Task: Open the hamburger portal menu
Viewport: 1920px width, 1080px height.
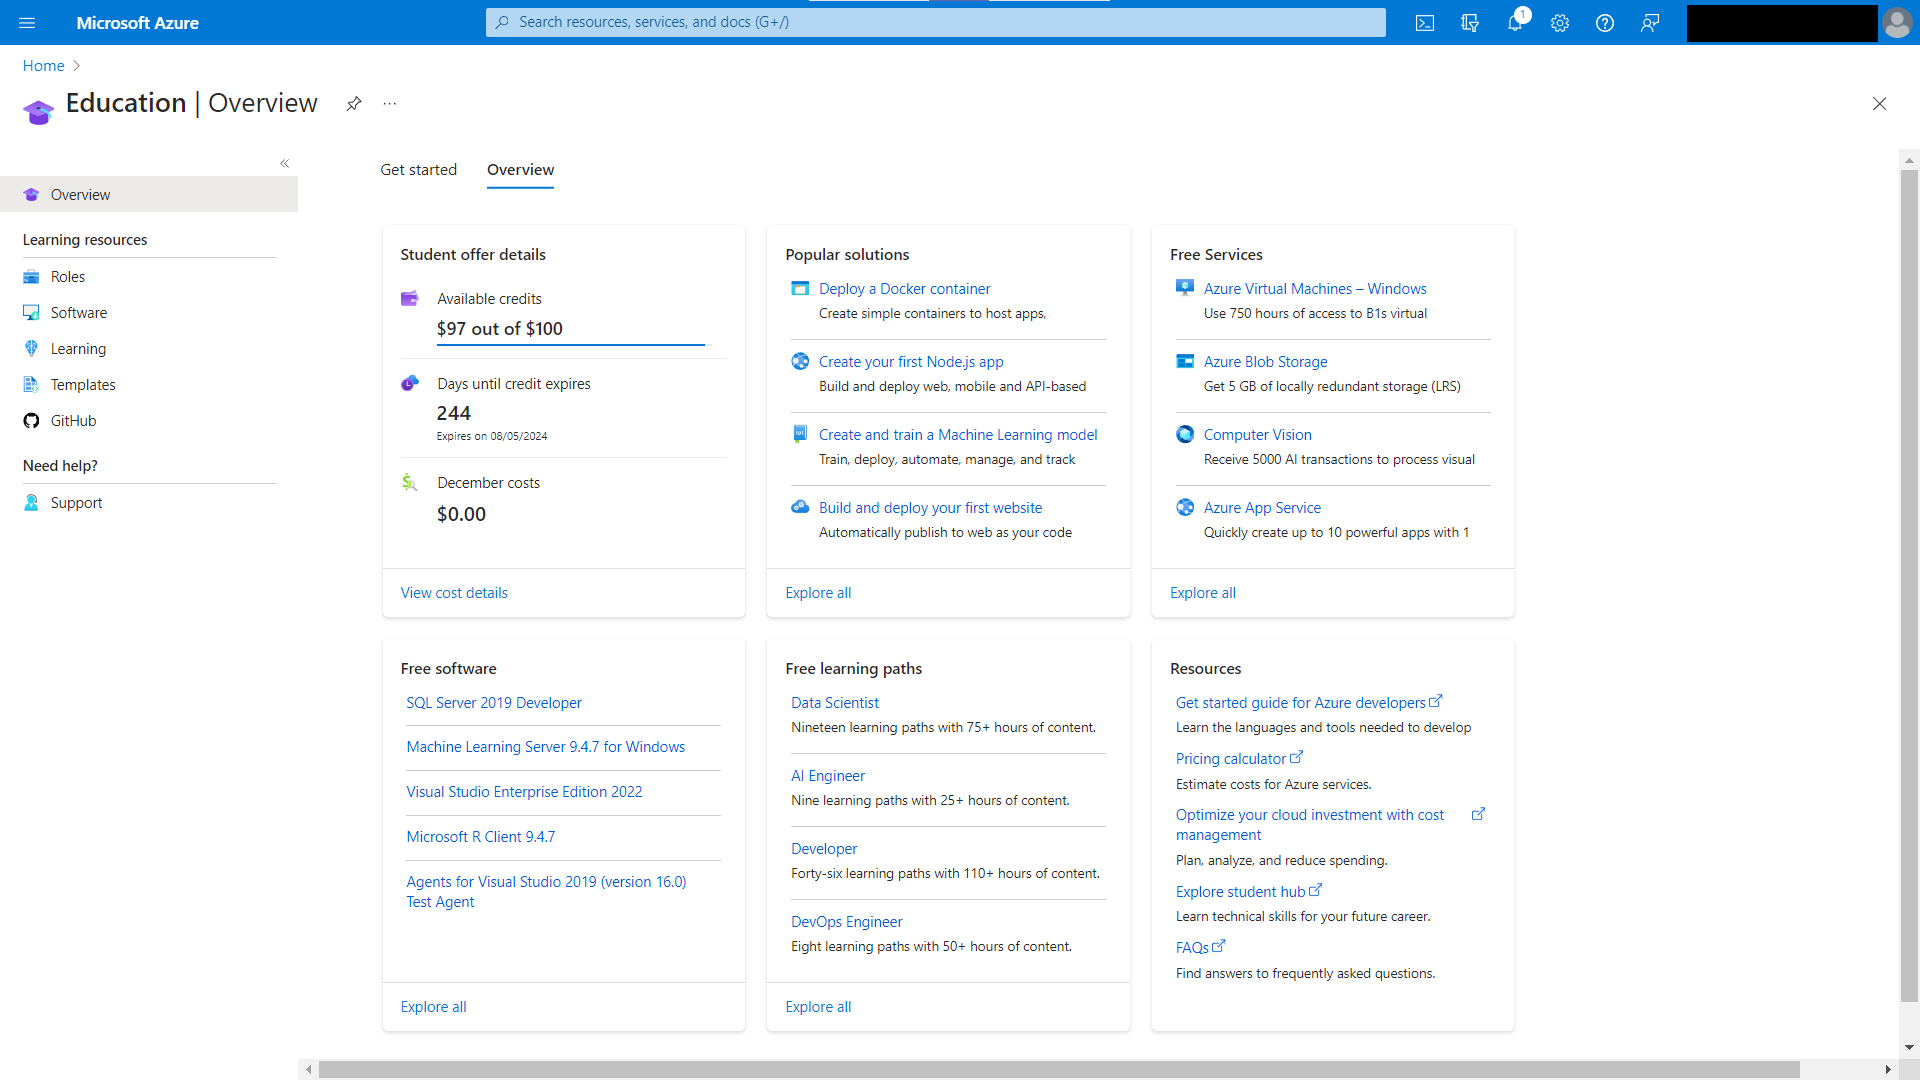Action: point(27,22)
